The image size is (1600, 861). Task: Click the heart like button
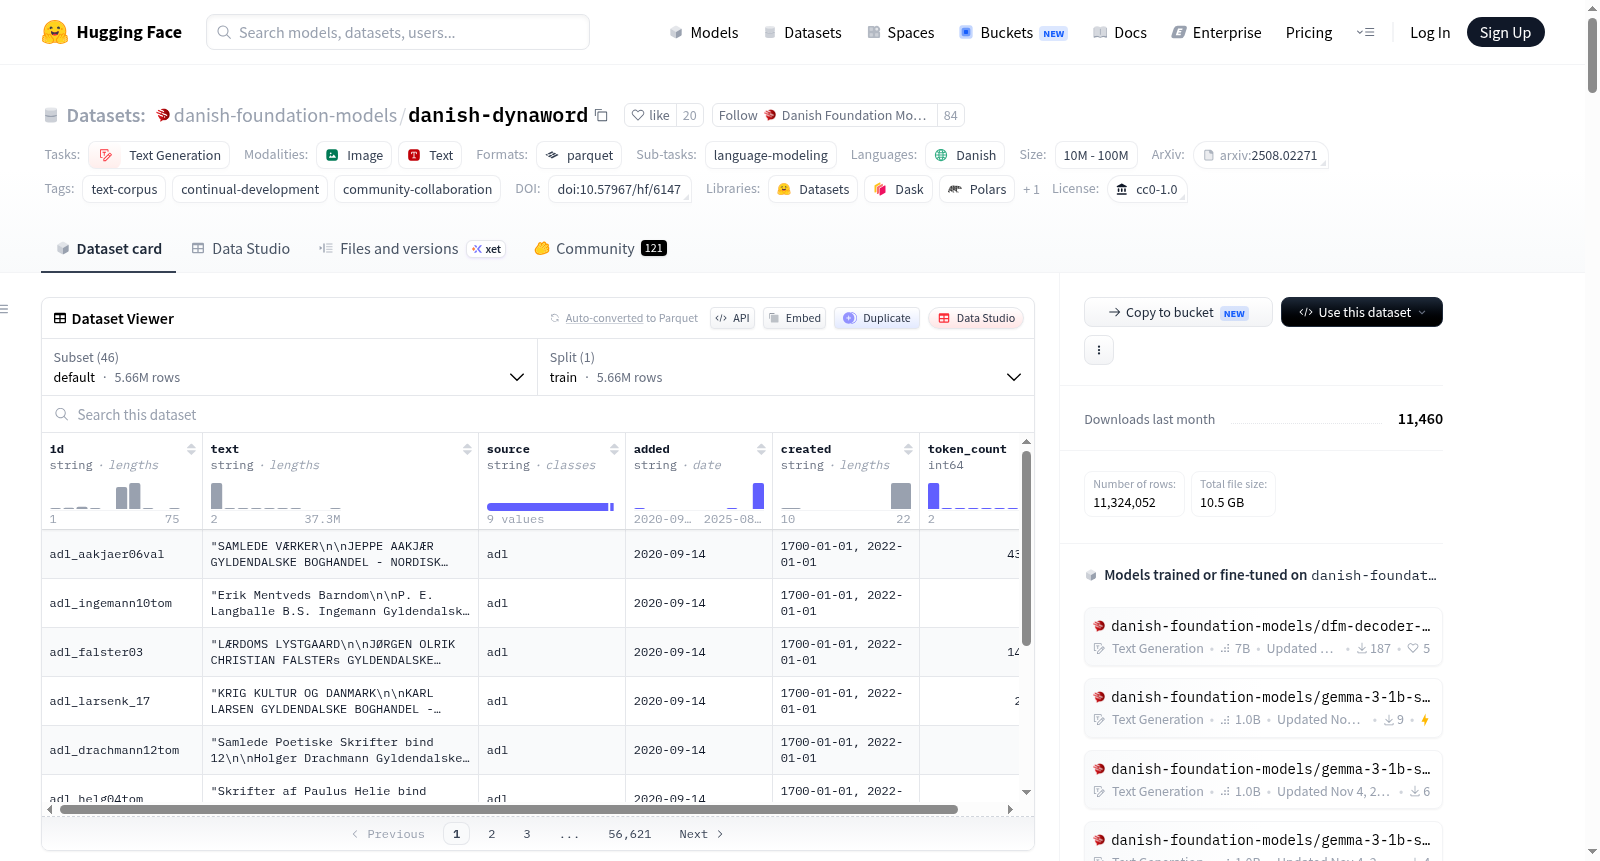(x=650, y=115)
